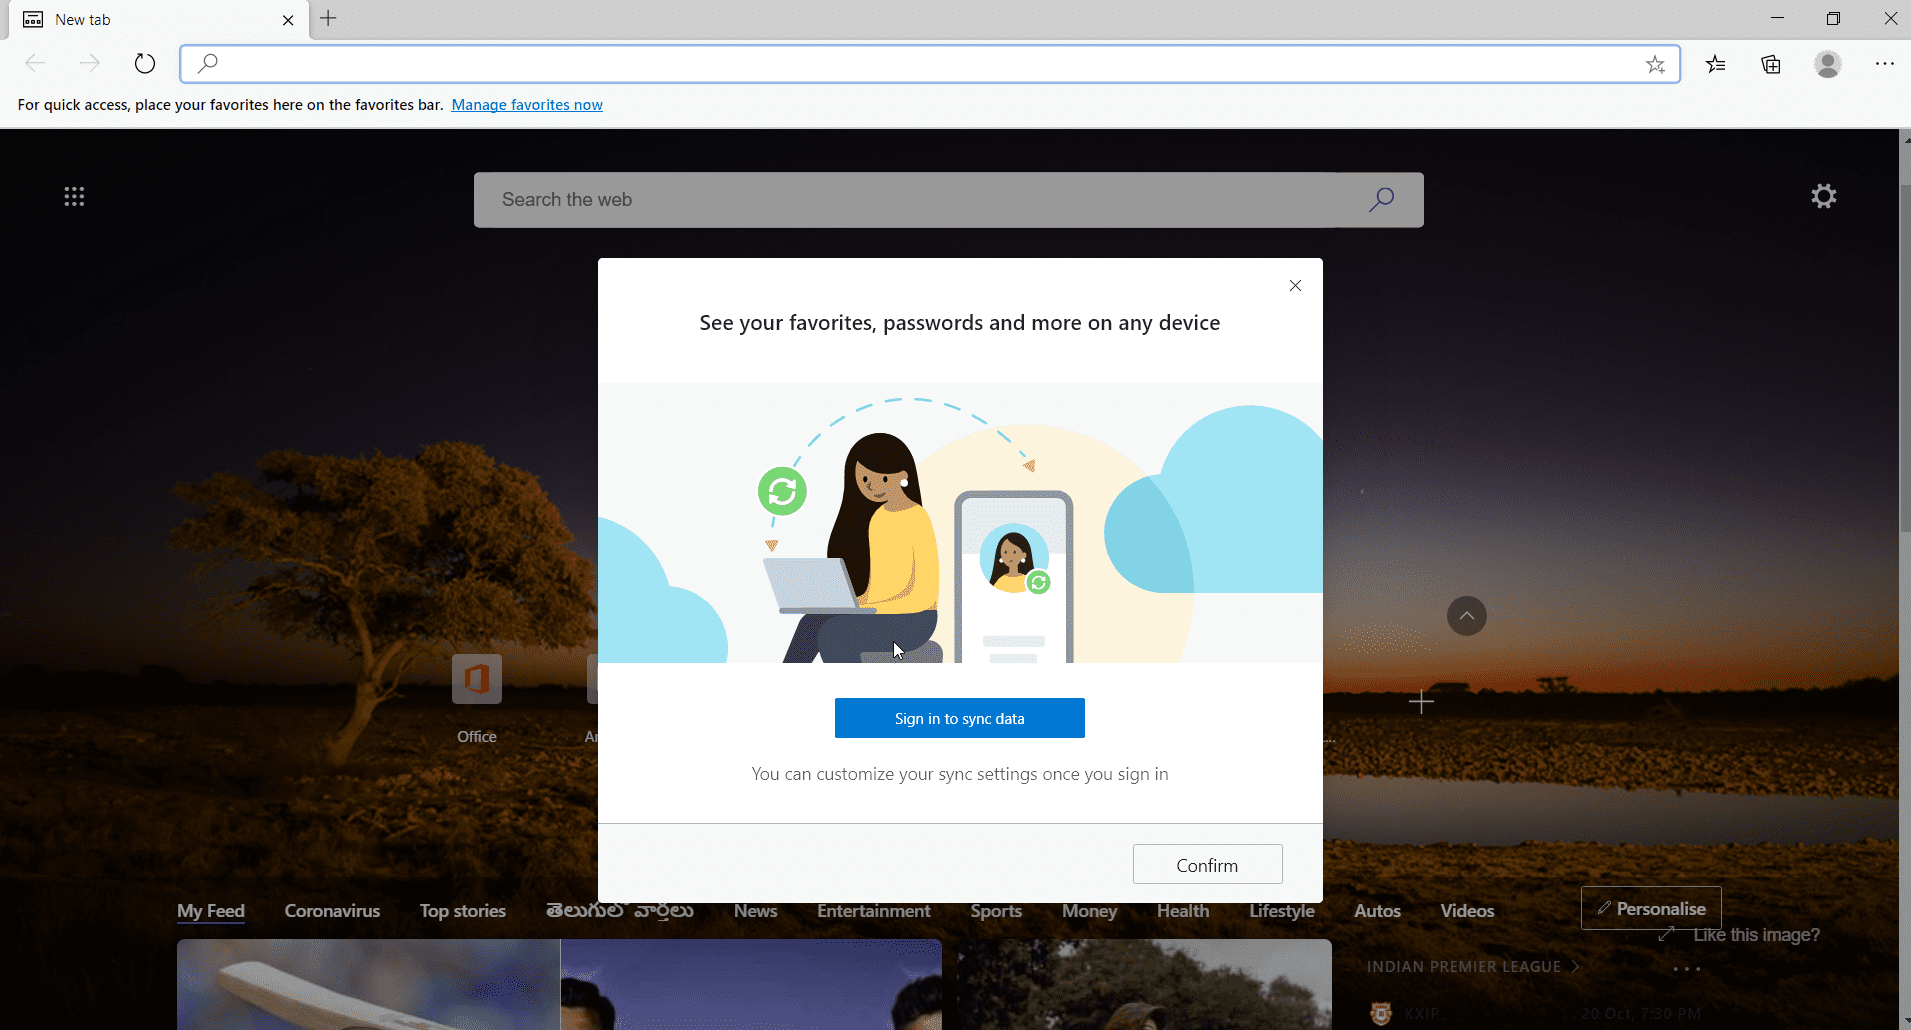Open Collections from the toolbar

click(x=1771, y=63)
